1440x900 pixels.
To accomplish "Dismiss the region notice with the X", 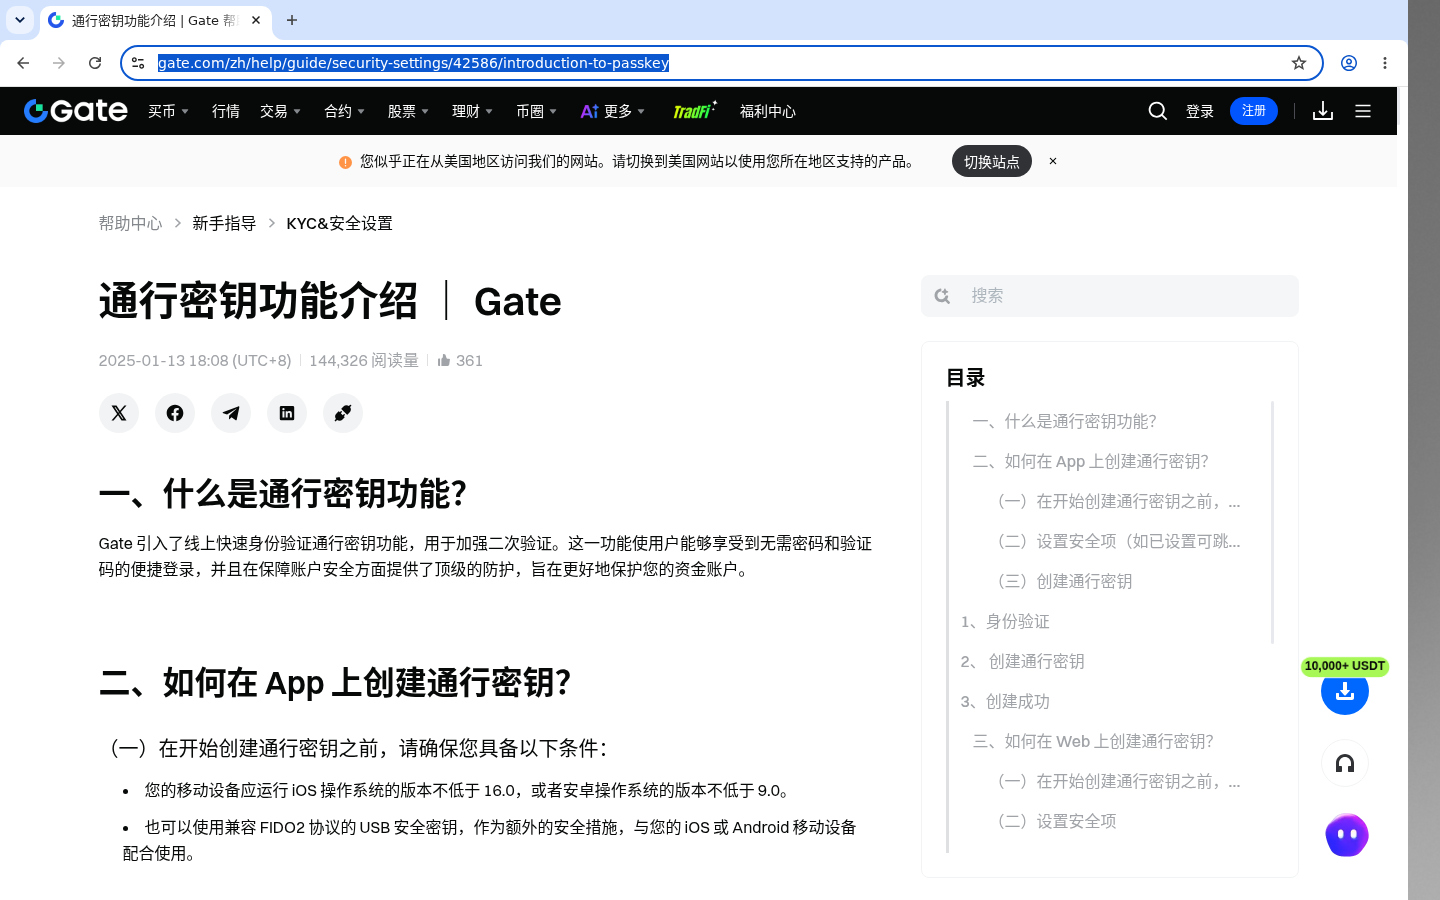I will [x=1053, y=161].
